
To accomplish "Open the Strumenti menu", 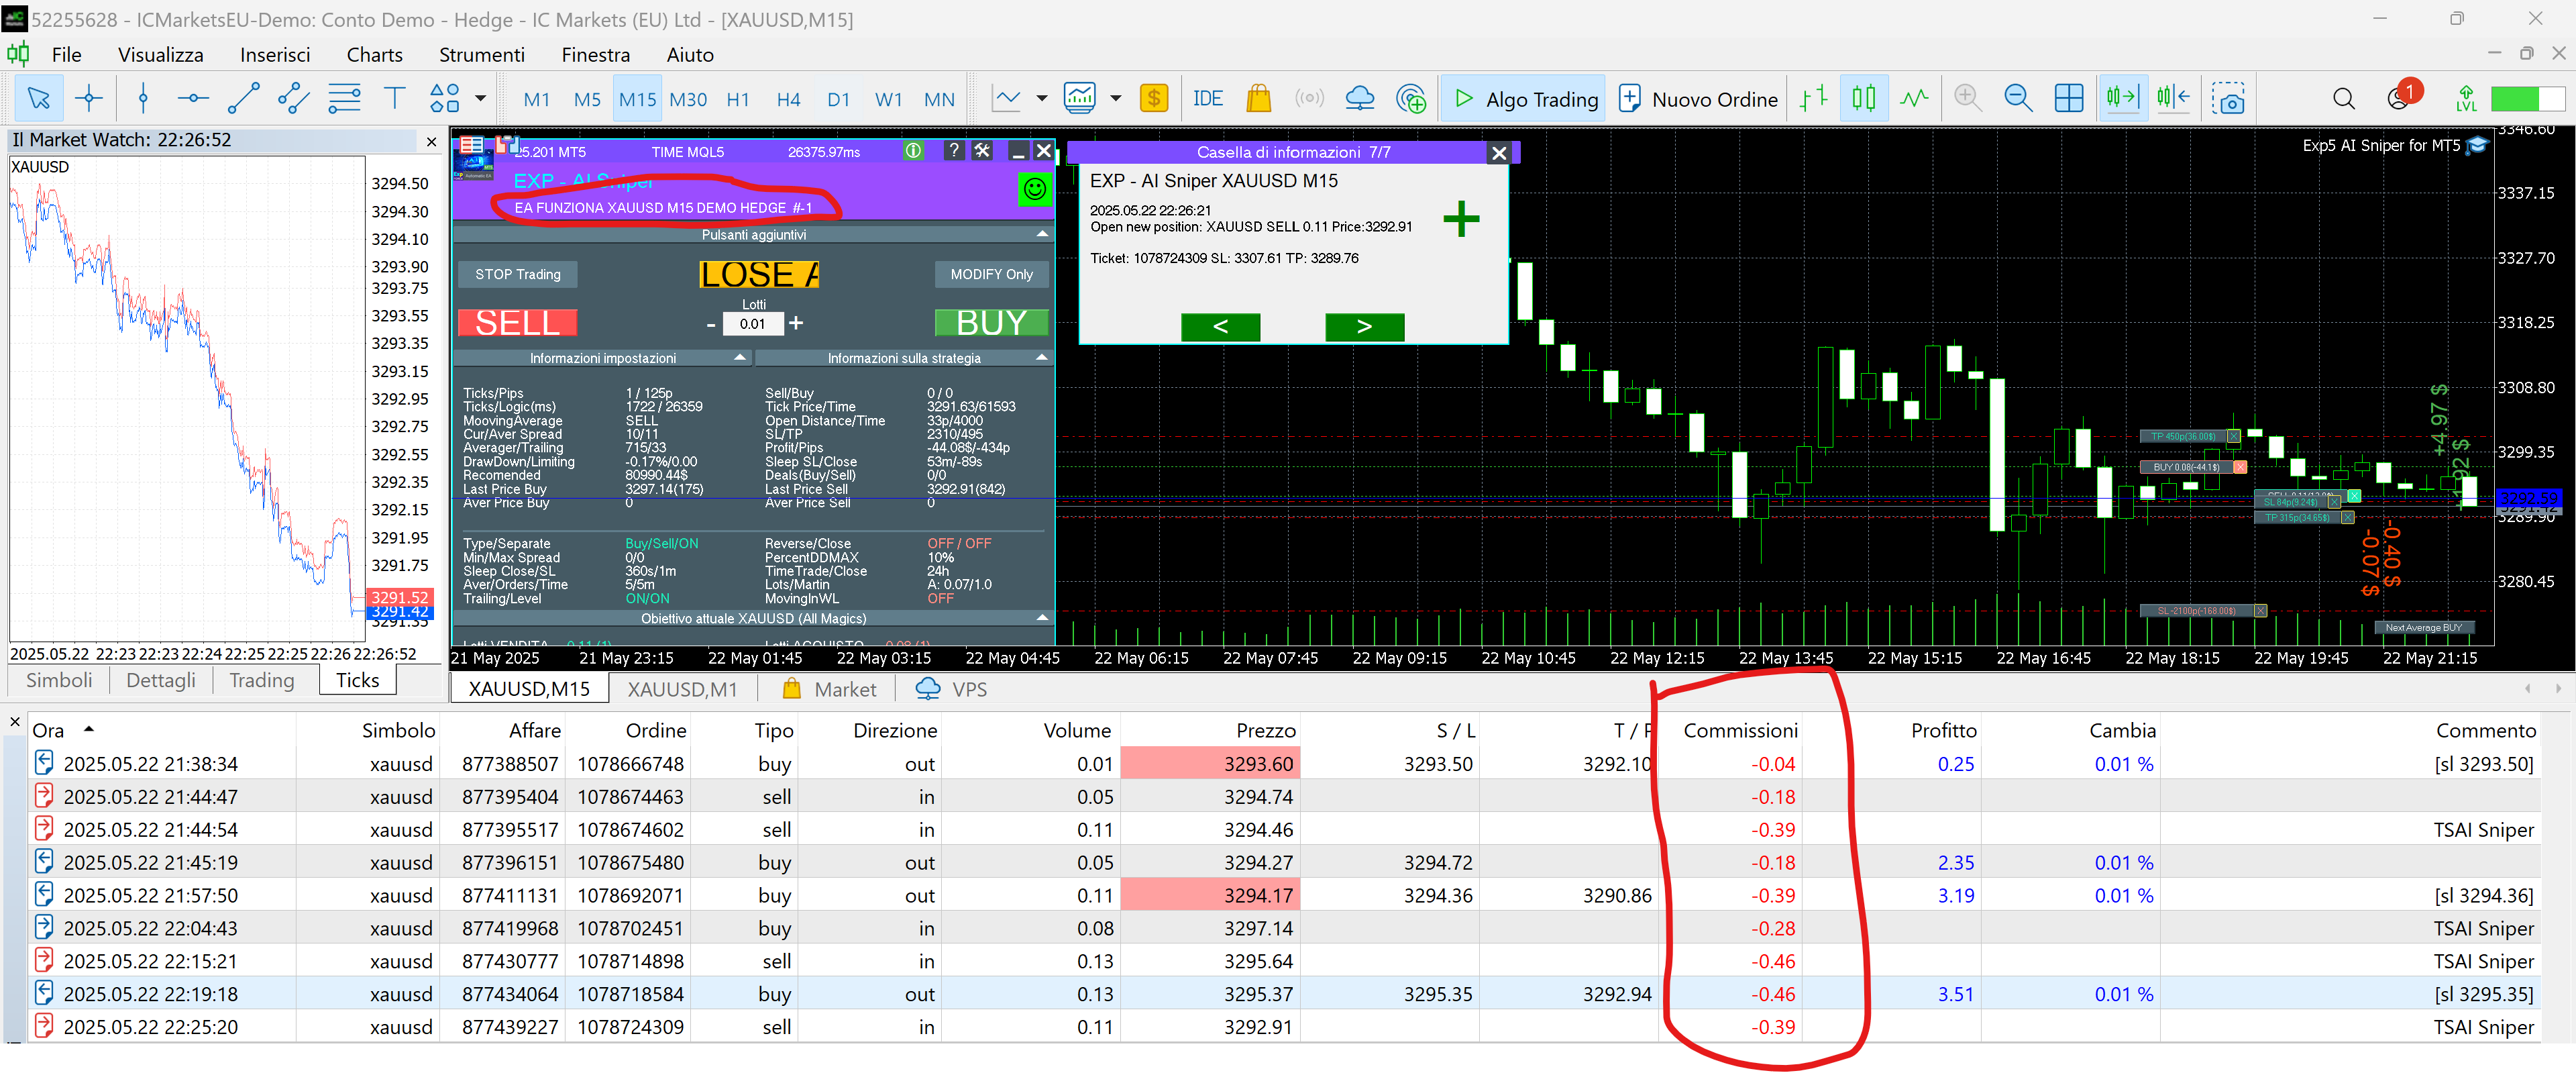I will point(481,55).
